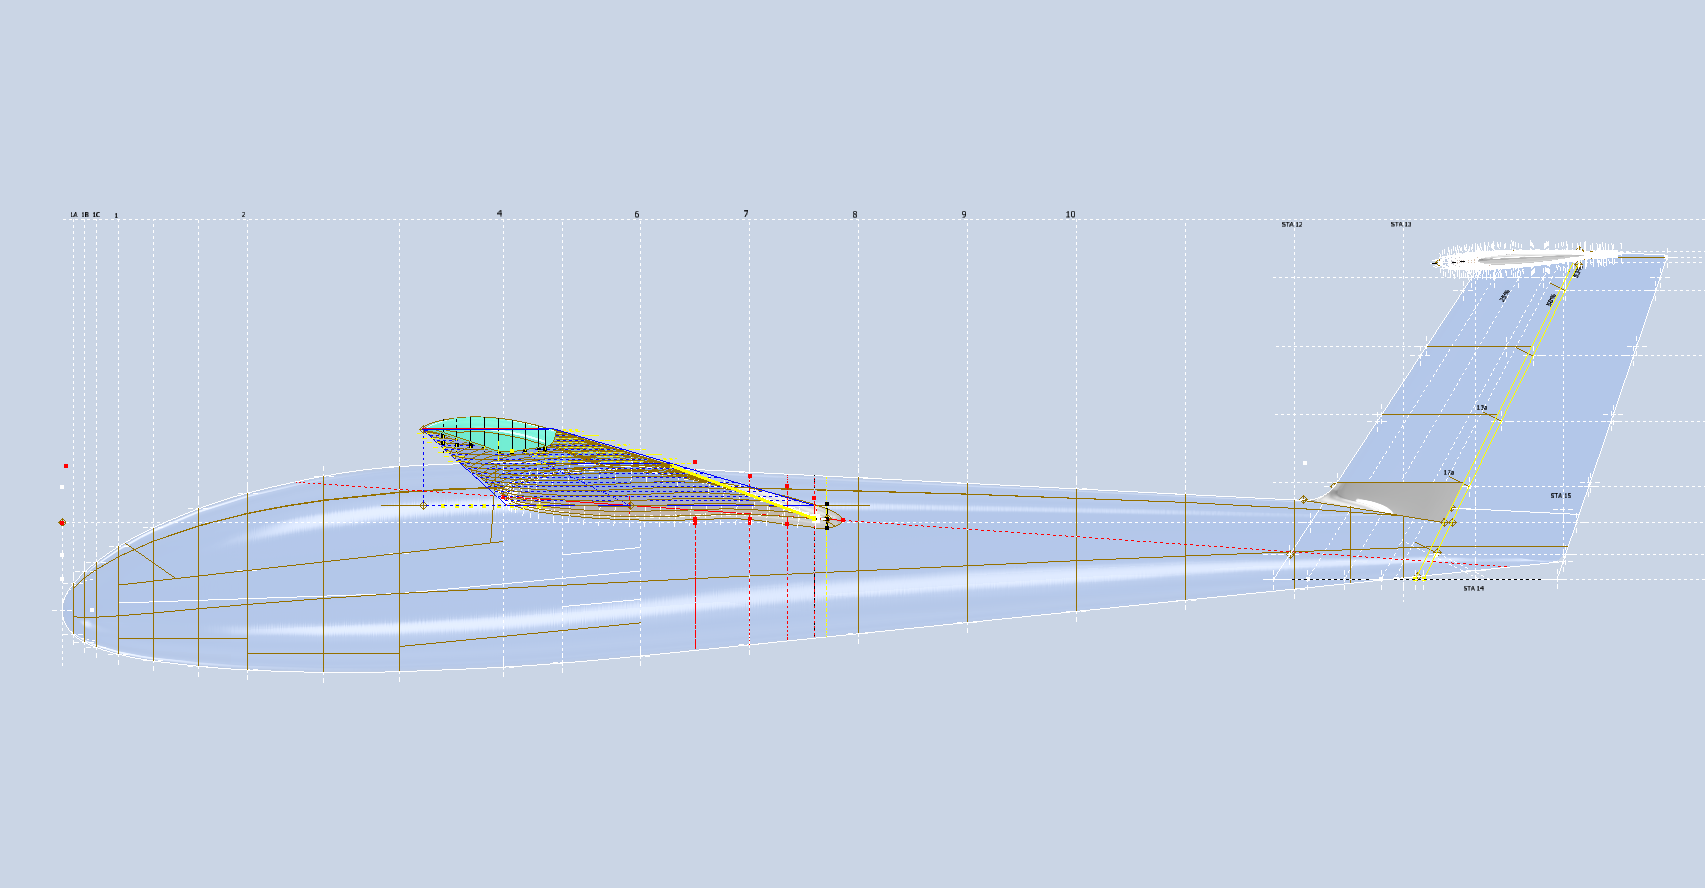
Task: Click station label 2 near the nose
Action: (x=243, y=215)
